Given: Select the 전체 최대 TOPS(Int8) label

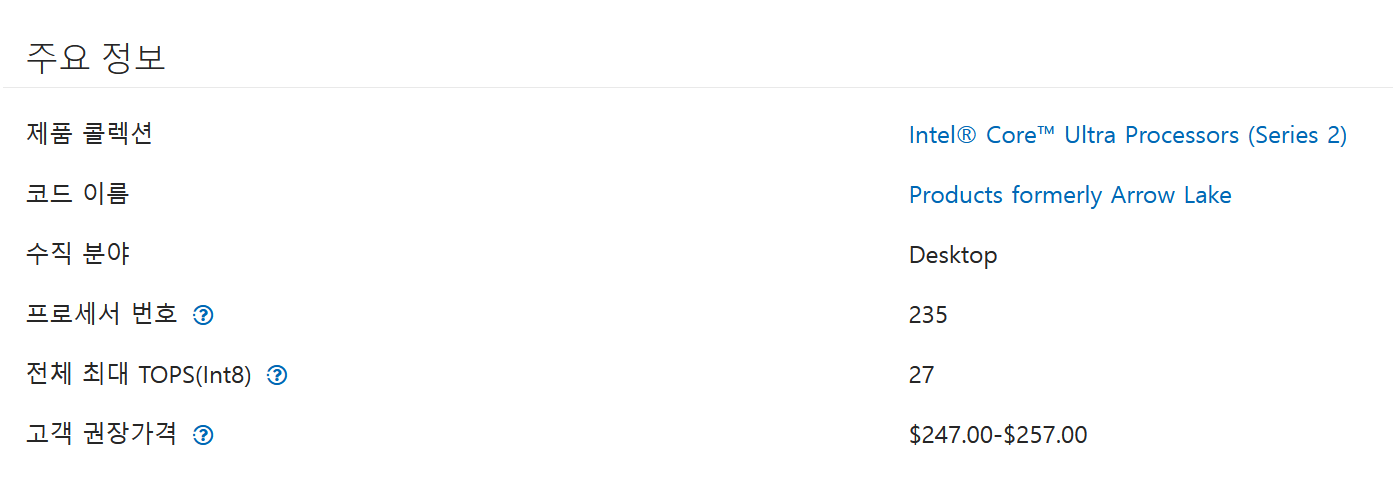Looking at the screenshot, I should coord(139,375).
